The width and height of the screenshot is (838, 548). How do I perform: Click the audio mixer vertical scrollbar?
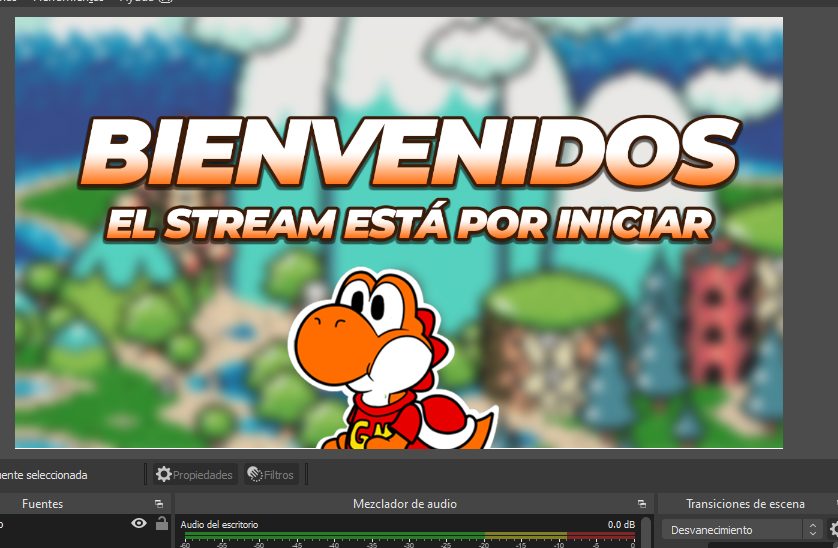pyautogui.click(x=646, y=532)
